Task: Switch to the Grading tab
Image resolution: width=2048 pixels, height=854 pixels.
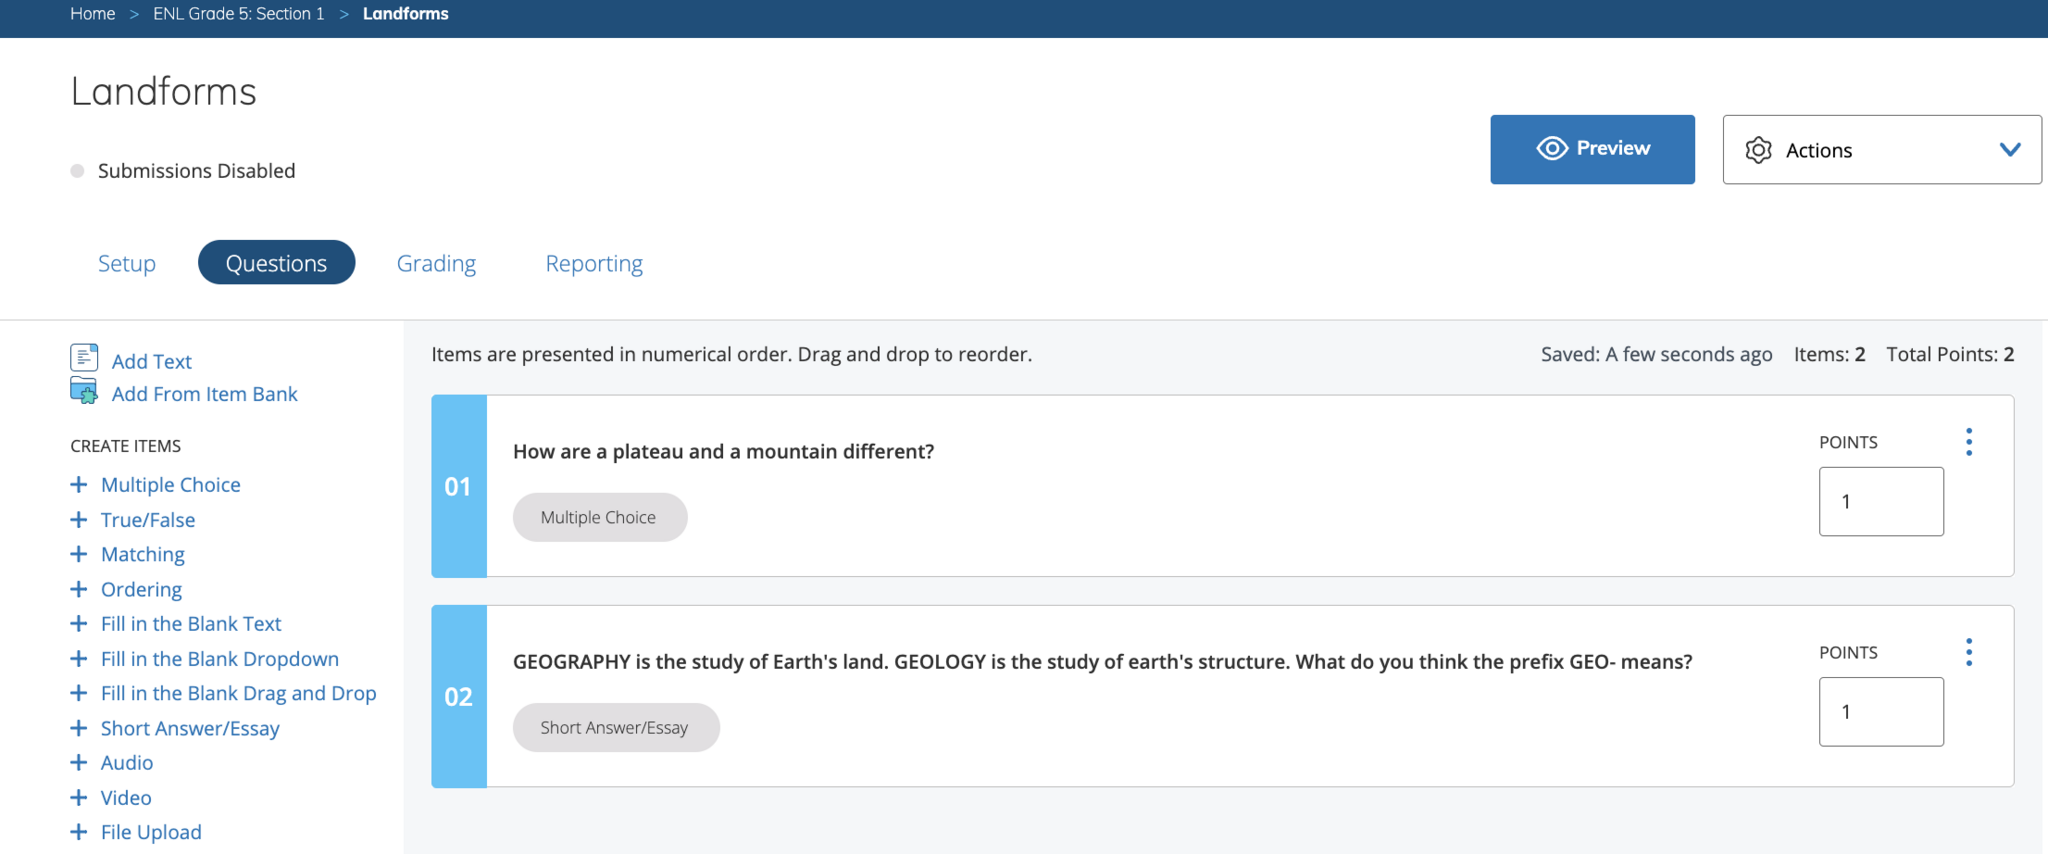Action: pyautogui.click(x=436, y=263)
